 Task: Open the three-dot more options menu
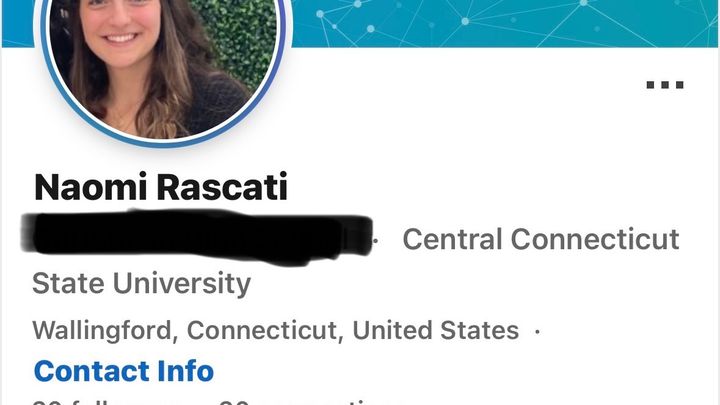(665, 85)
